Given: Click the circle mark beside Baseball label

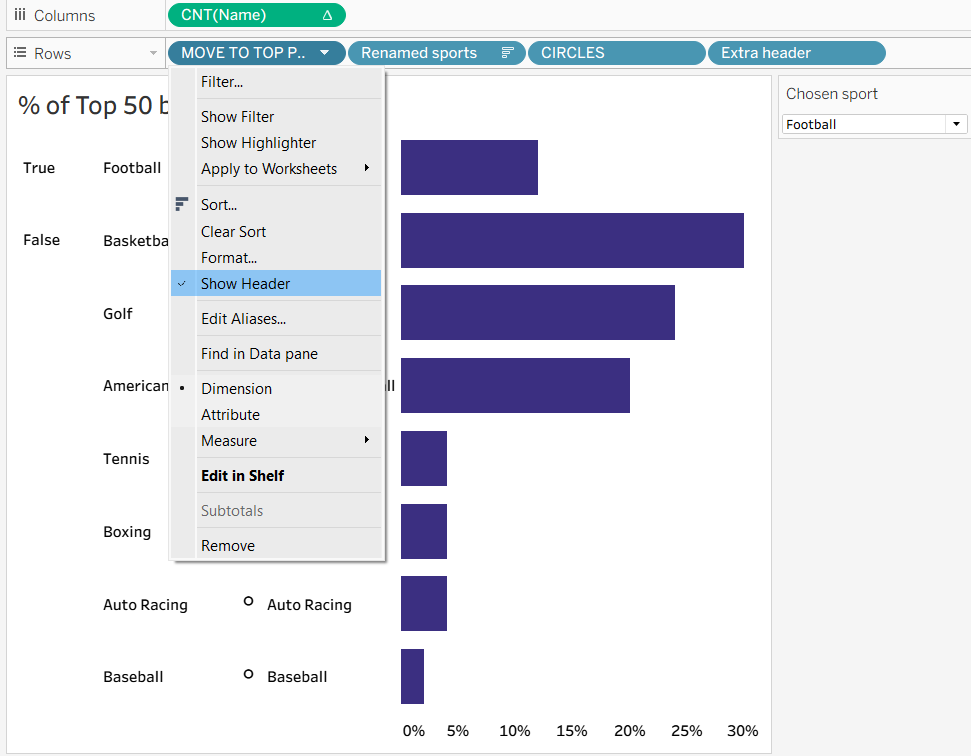Looking at the screenshot, I should [248, 674].
